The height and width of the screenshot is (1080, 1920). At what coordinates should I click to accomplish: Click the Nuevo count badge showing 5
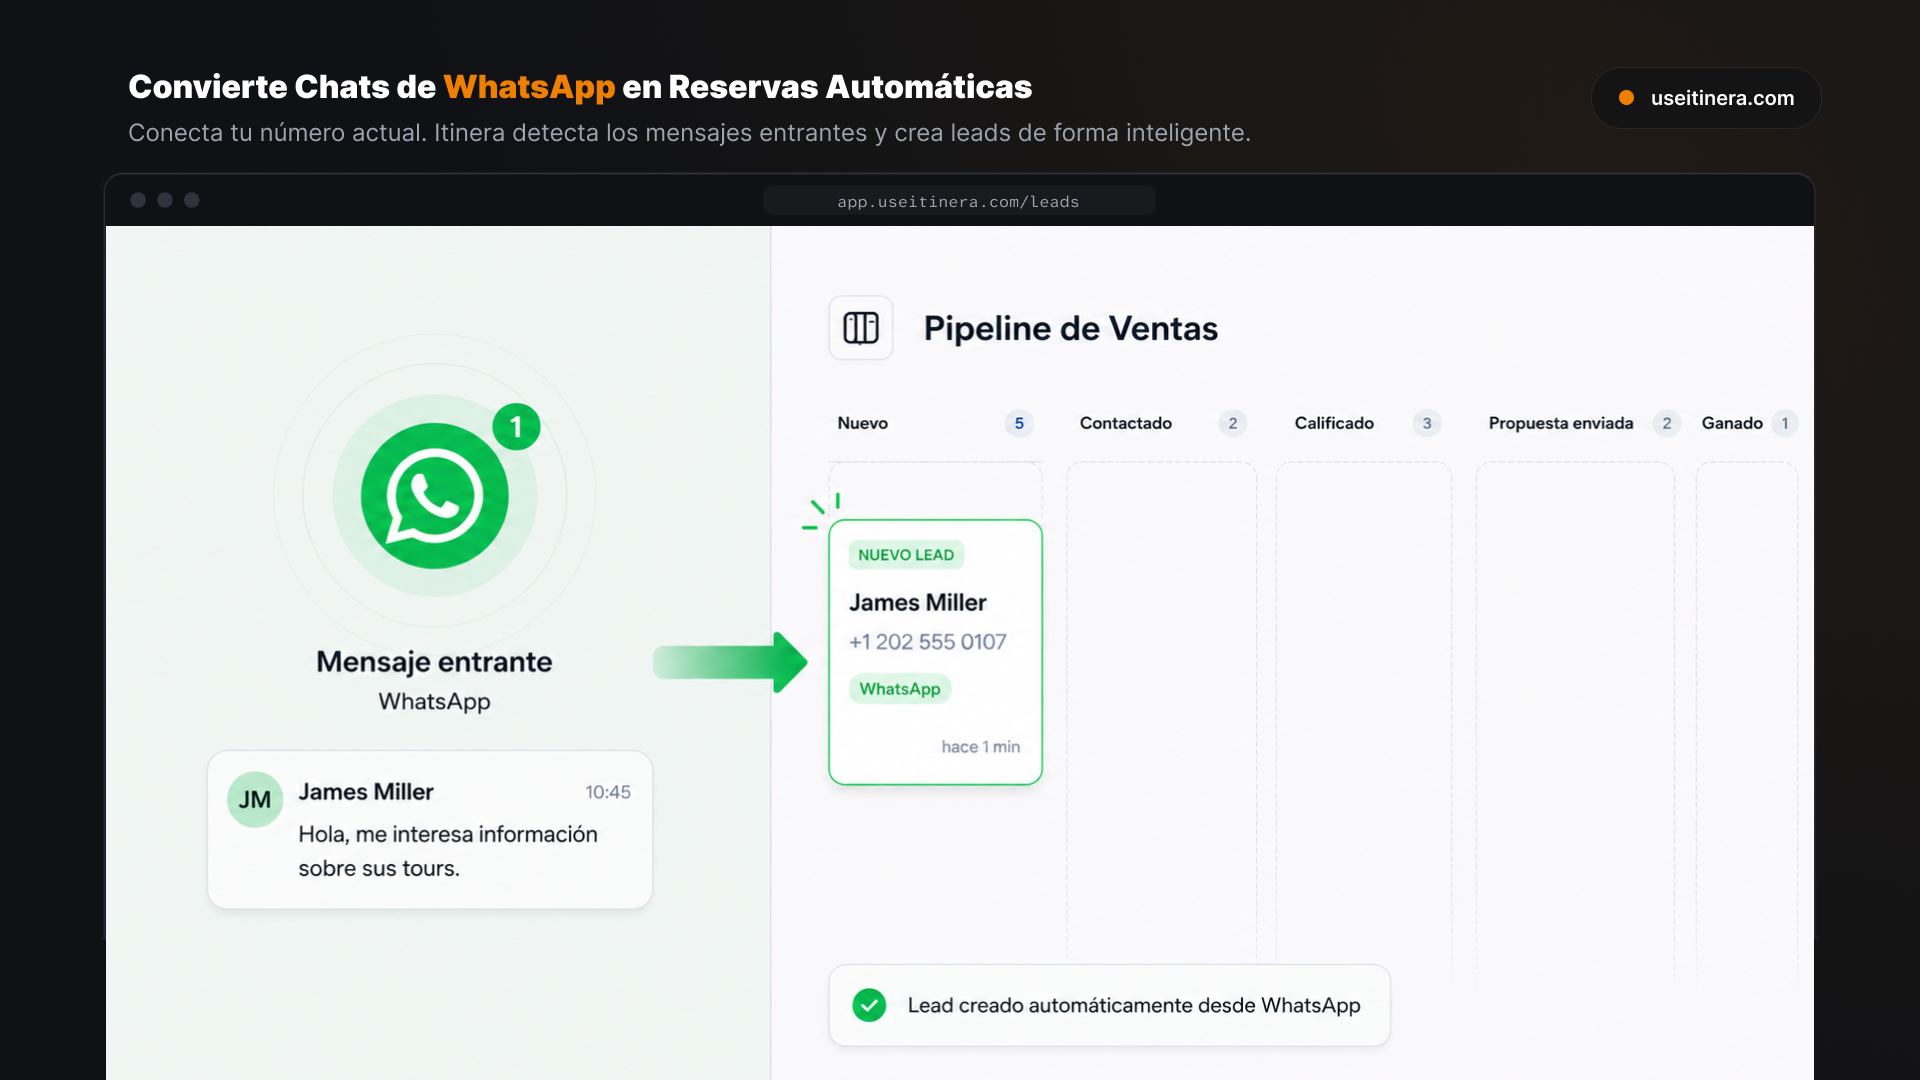click(x=1019, y=423)
